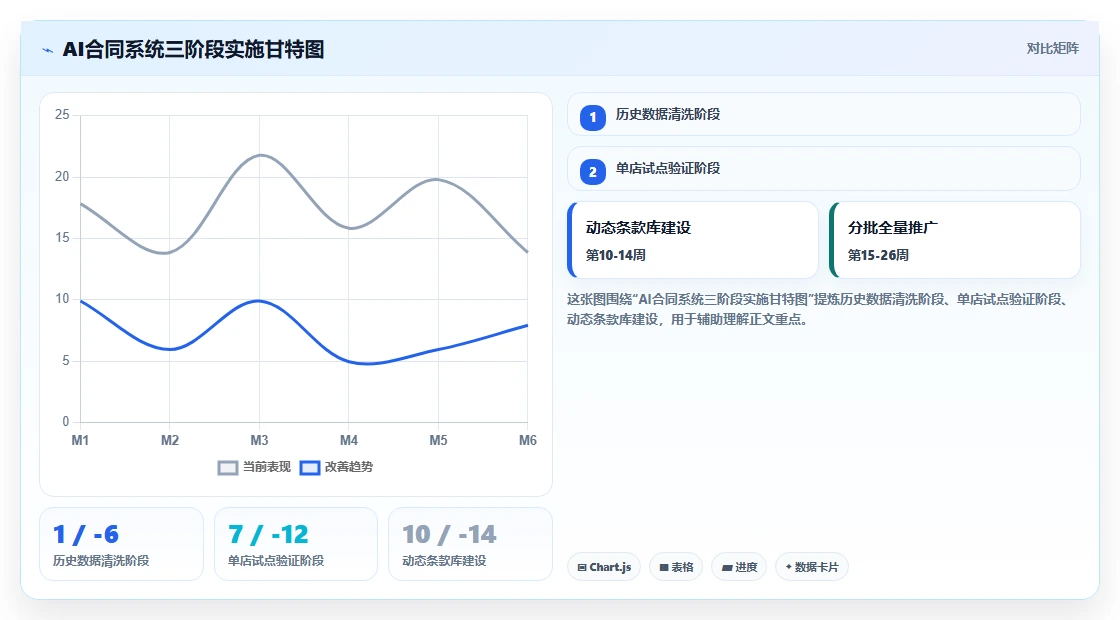Select the 单店试点验证阶段 step row
The height and width of the screenshot is (620, 1120).
coord(823,169)
